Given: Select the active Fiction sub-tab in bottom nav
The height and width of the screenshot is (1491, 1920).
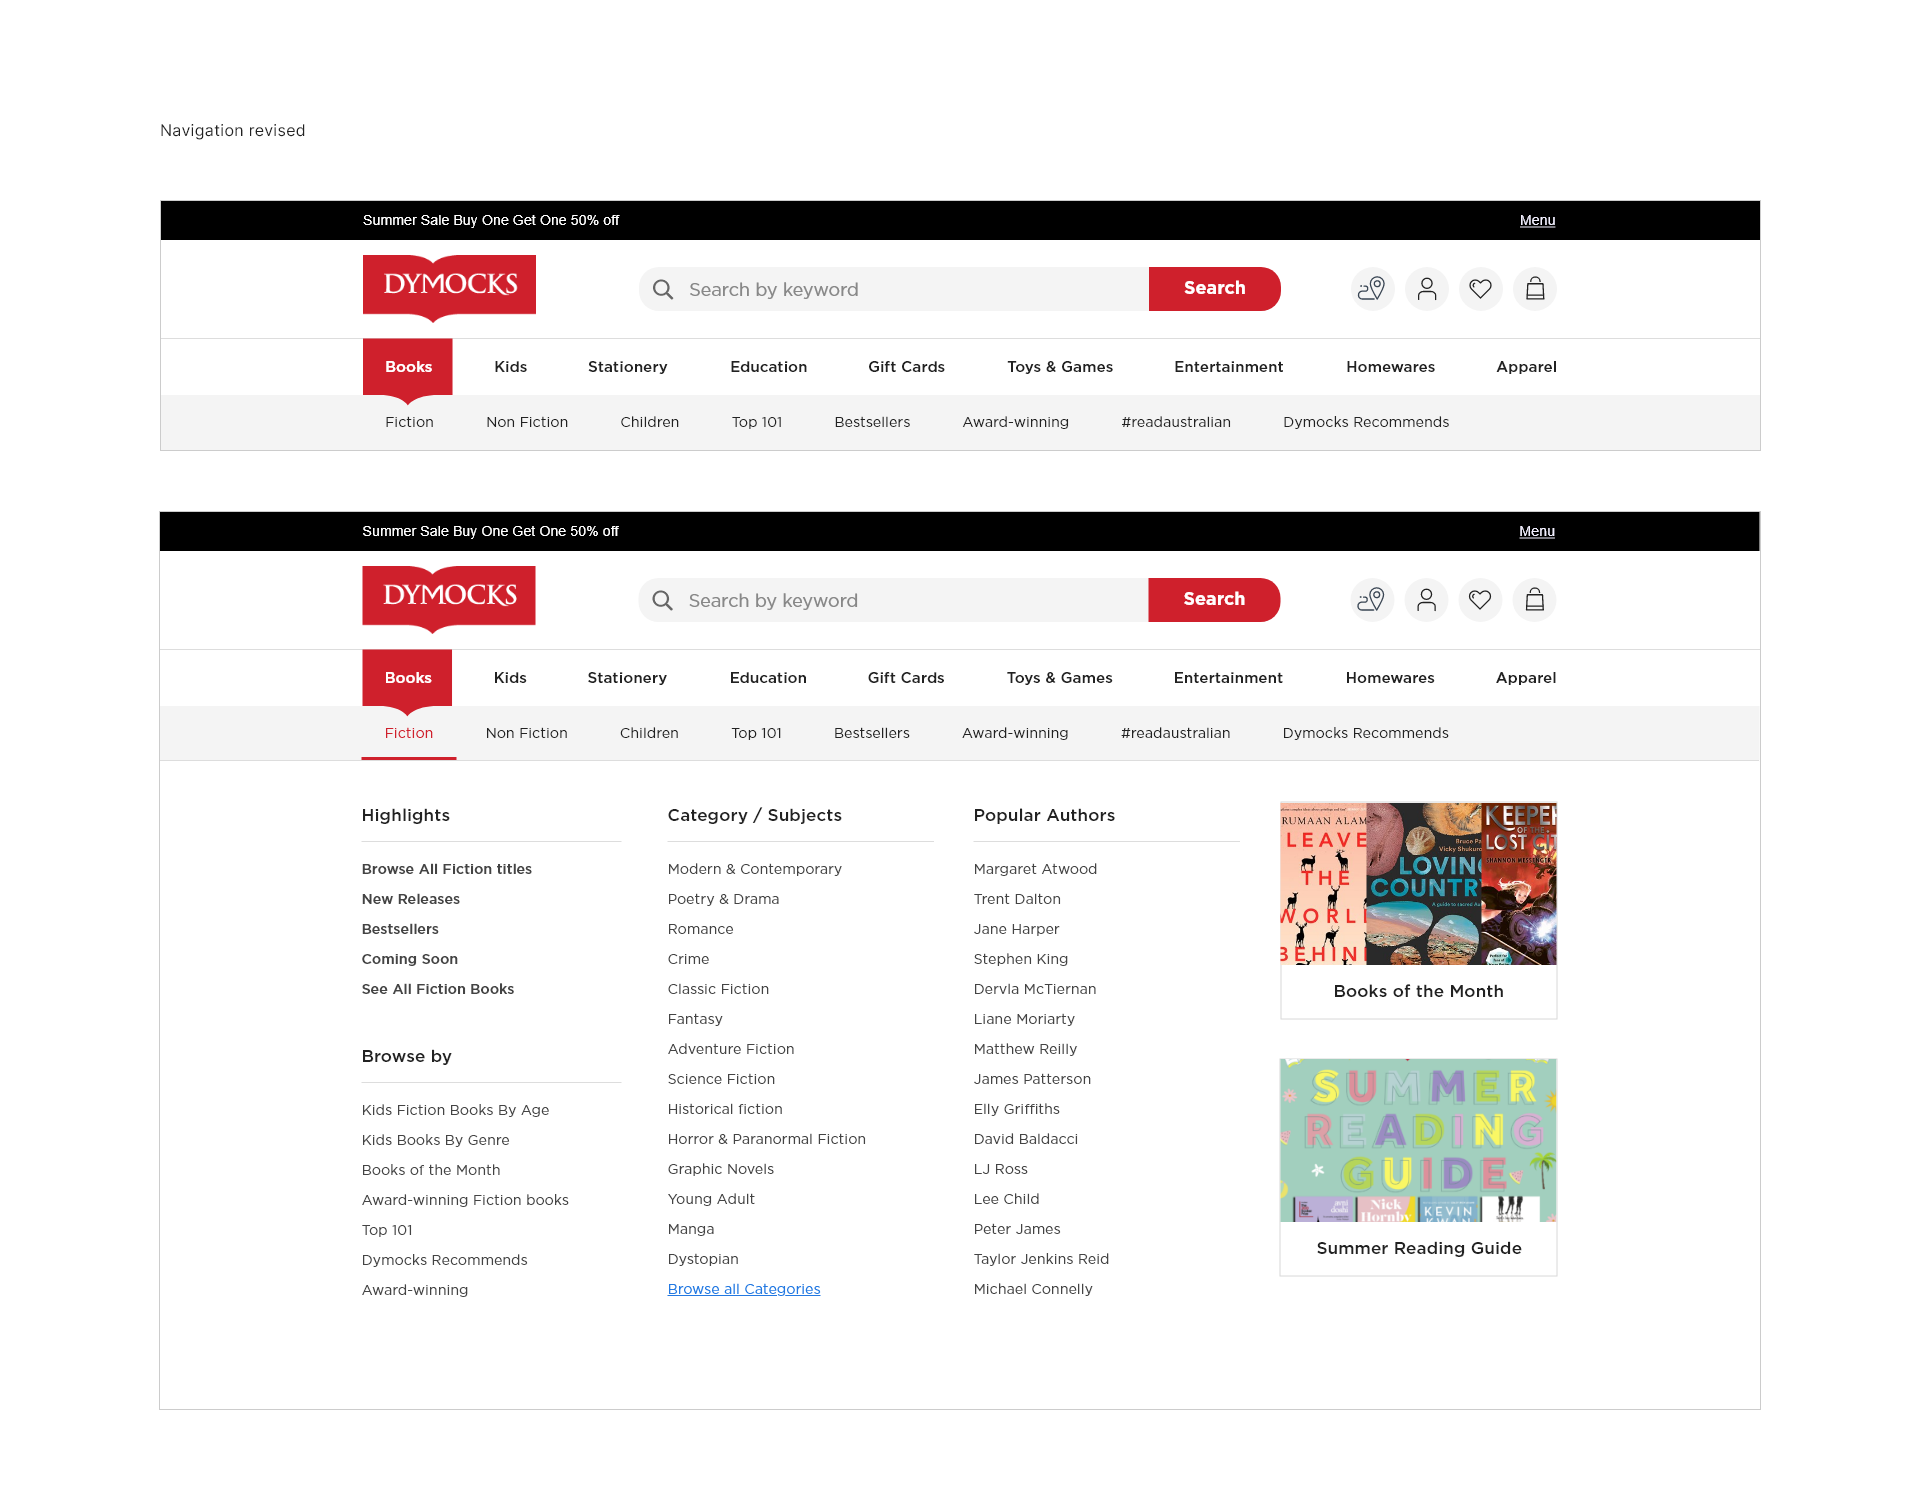Looking at the screenshot, I should pyautogui.click(x=409, y=733).
